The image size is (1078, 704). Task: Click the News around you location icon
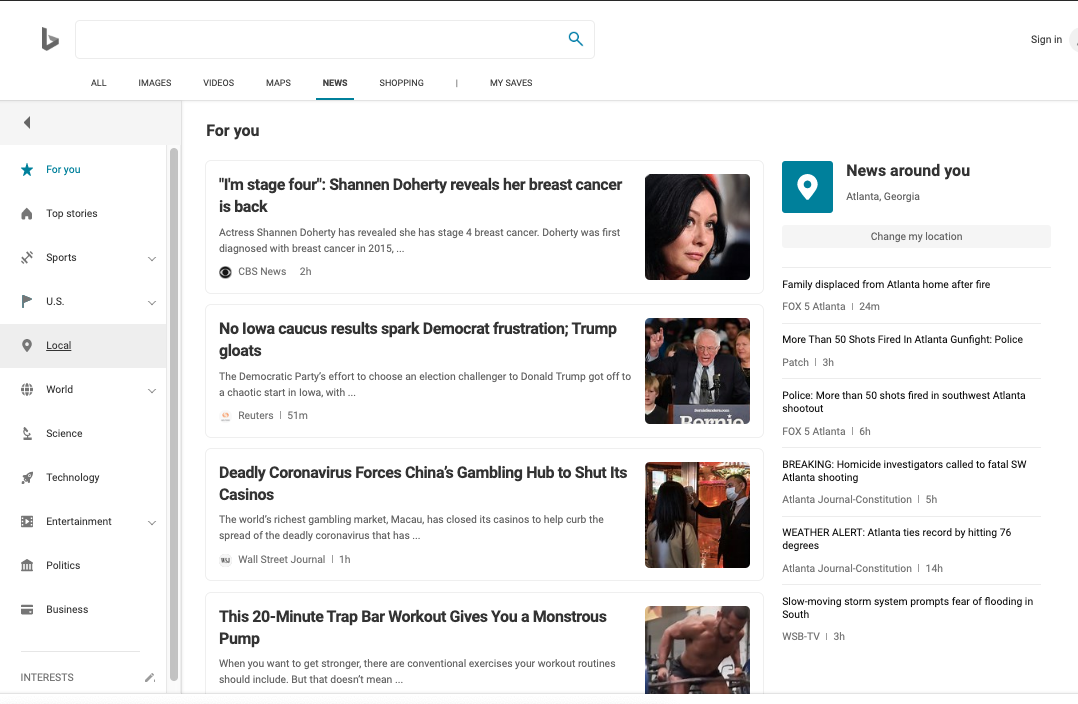807,187
